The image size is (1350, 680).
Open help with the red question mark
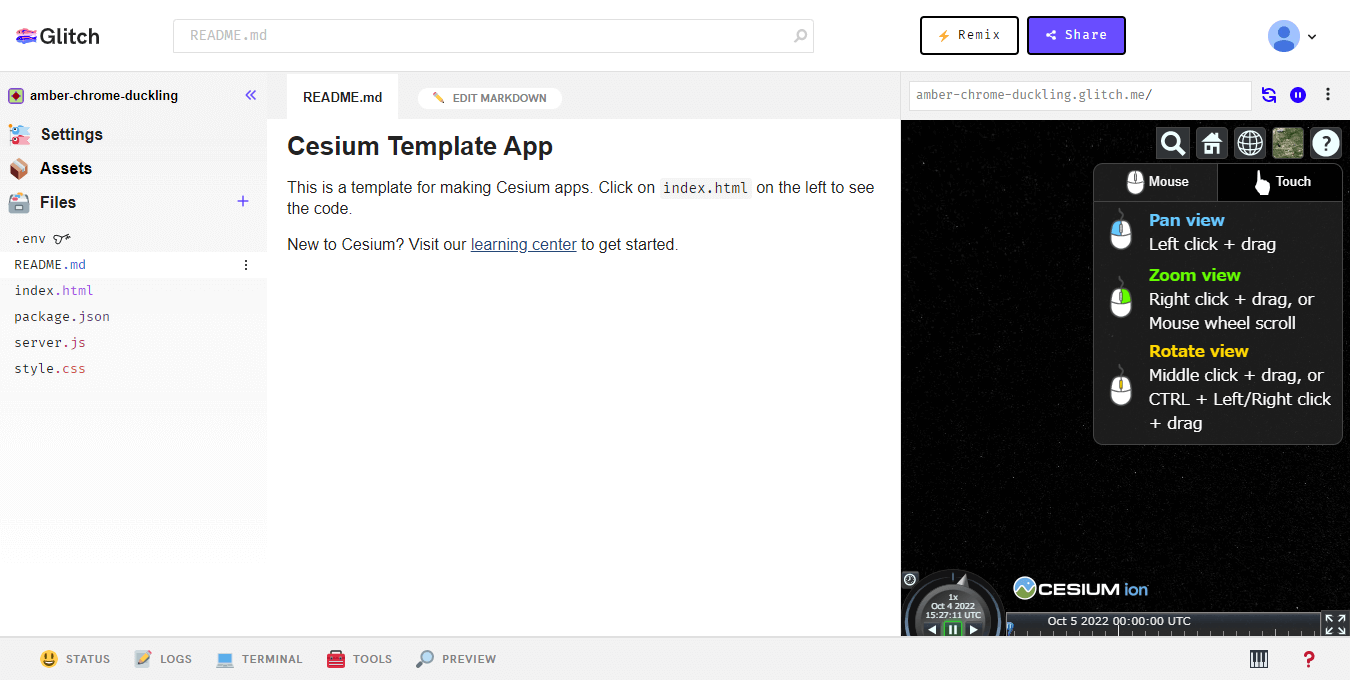(1308, 659)
